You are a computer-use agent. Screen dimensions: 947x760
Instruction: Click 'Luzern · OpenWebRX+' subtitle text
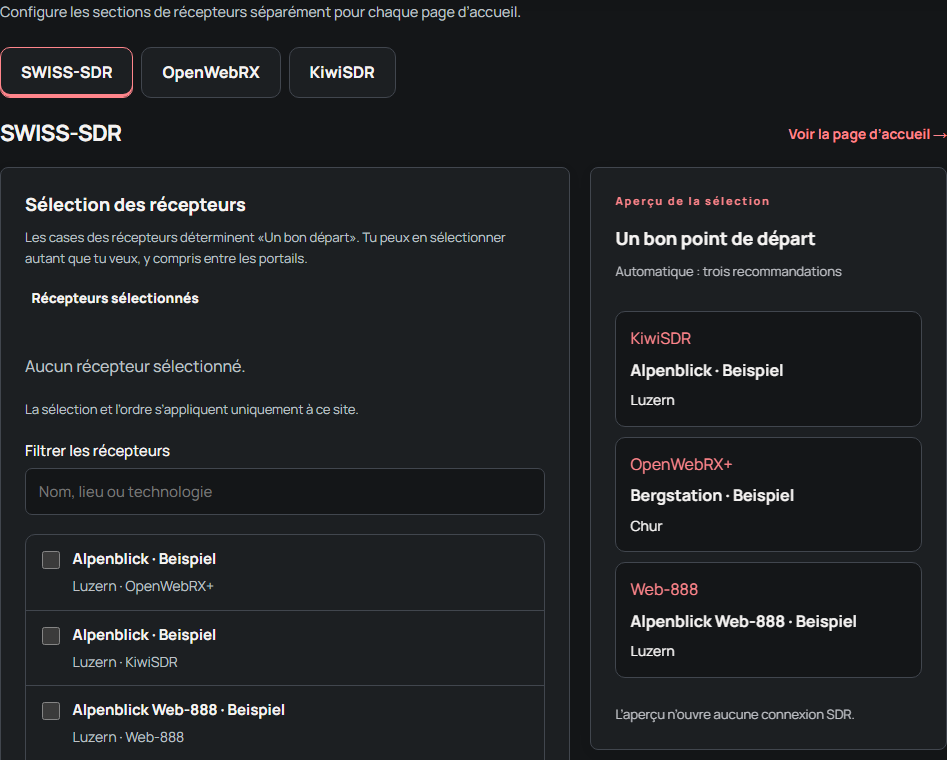pos(143,586)
